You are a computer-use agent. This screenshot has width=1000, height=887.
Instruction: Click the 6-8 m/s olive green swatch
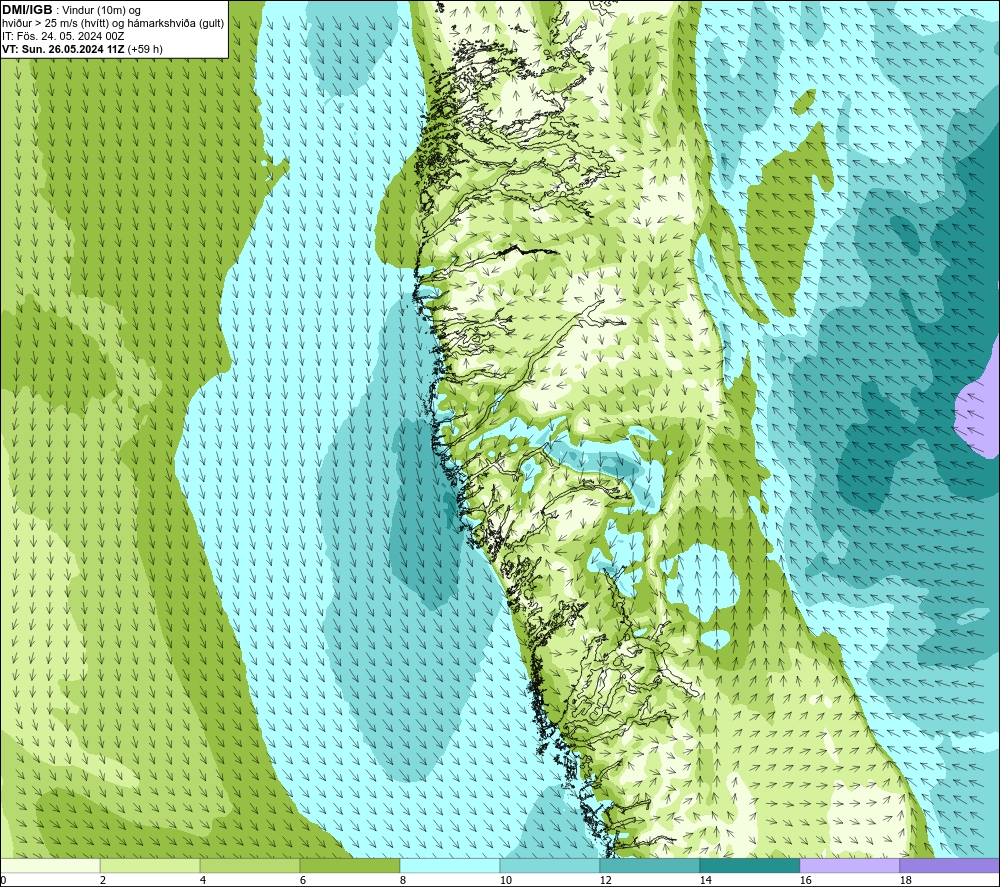coord(349,865)
